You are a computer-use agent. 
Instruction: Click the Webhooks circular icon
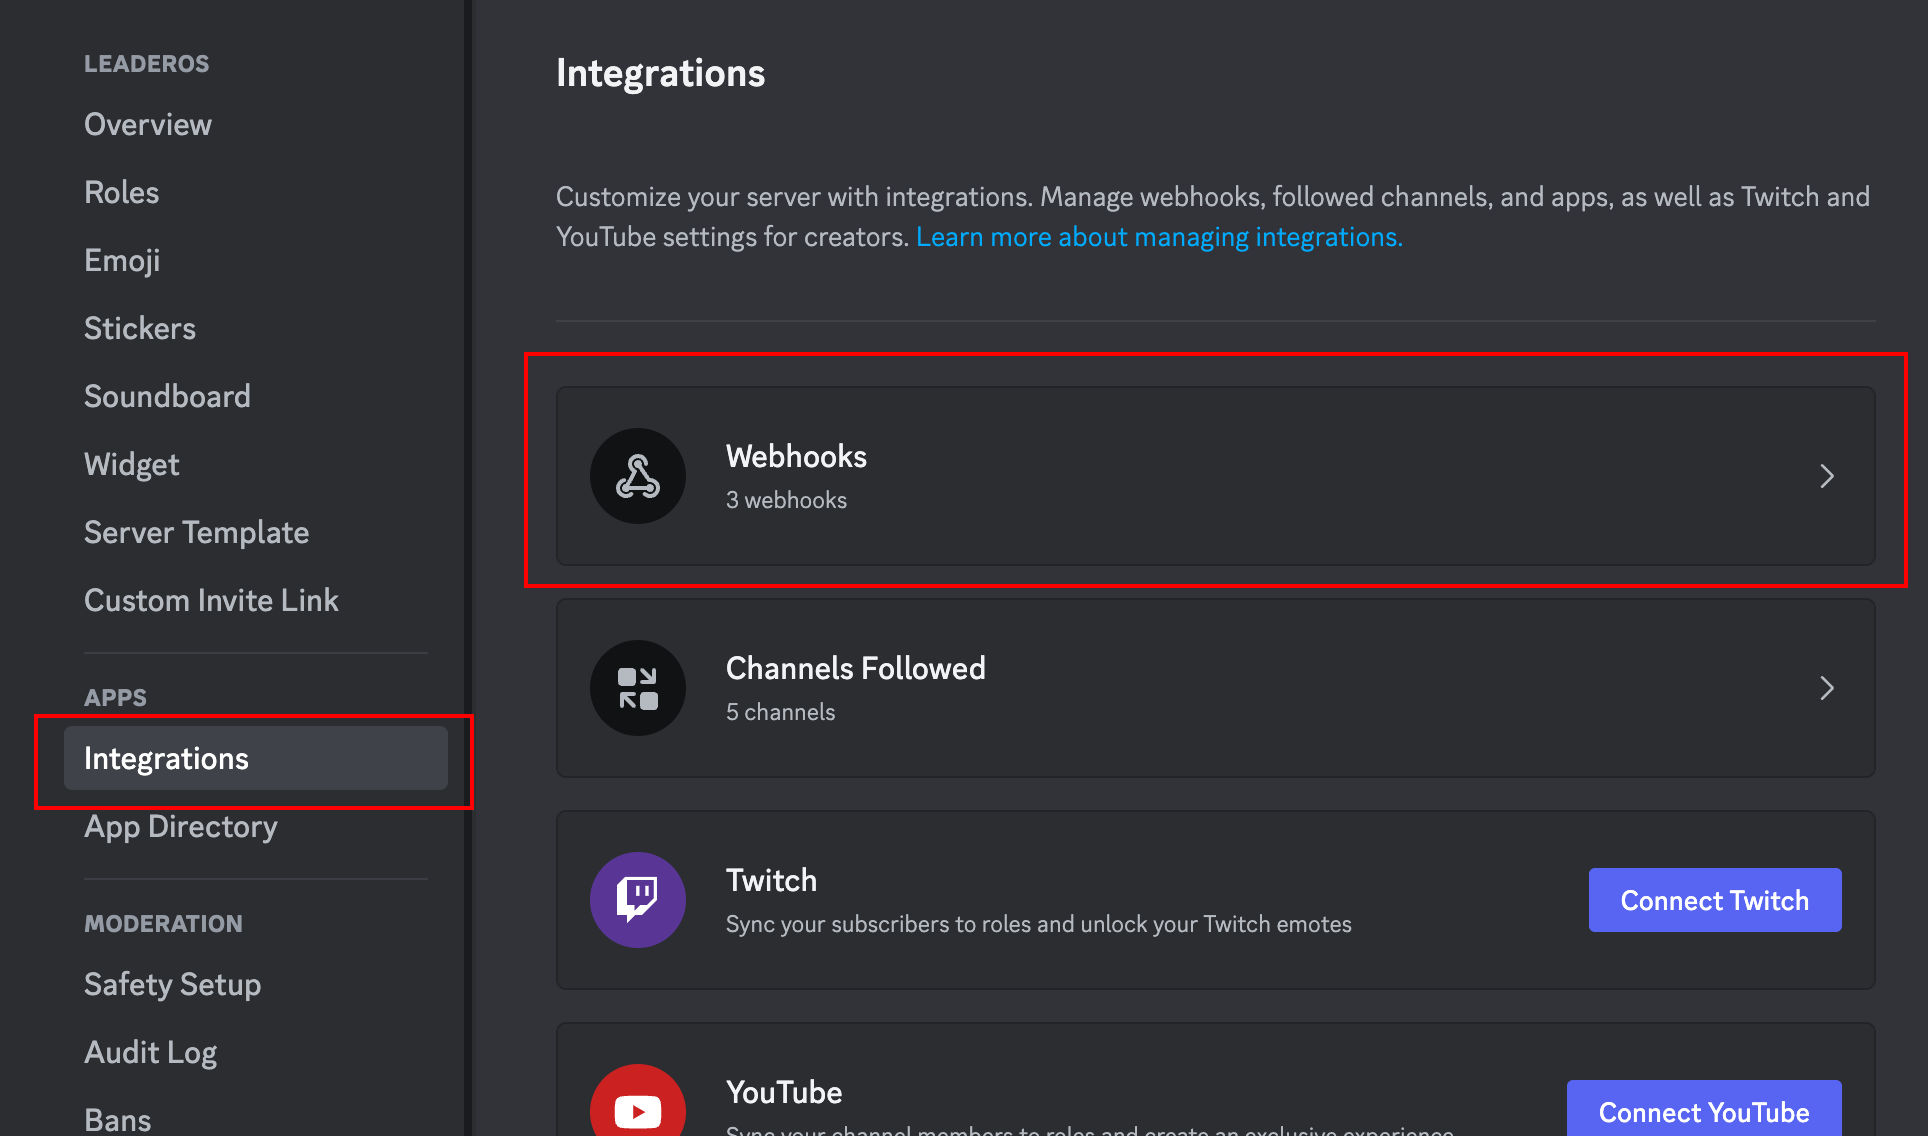pyautogui.click(x=637, y=476)
